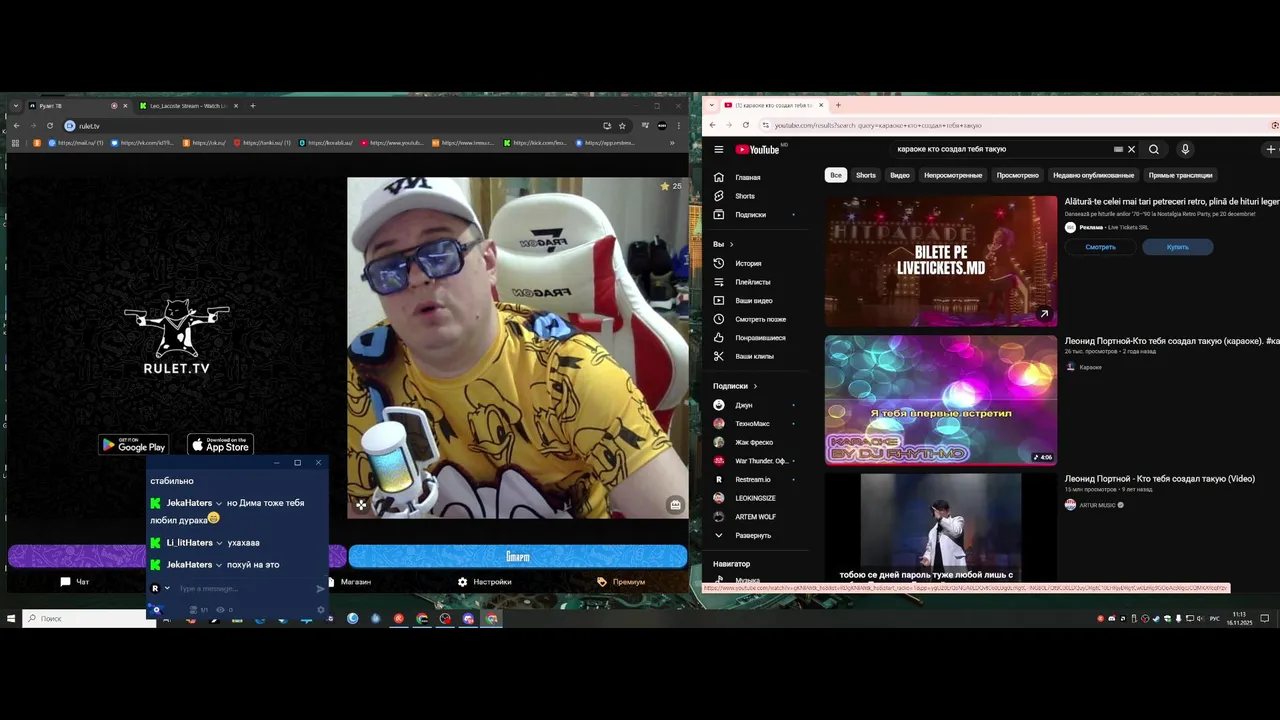Click the gift icon on the webcam video
The image size is (1280, 720).
click(675, 505)
